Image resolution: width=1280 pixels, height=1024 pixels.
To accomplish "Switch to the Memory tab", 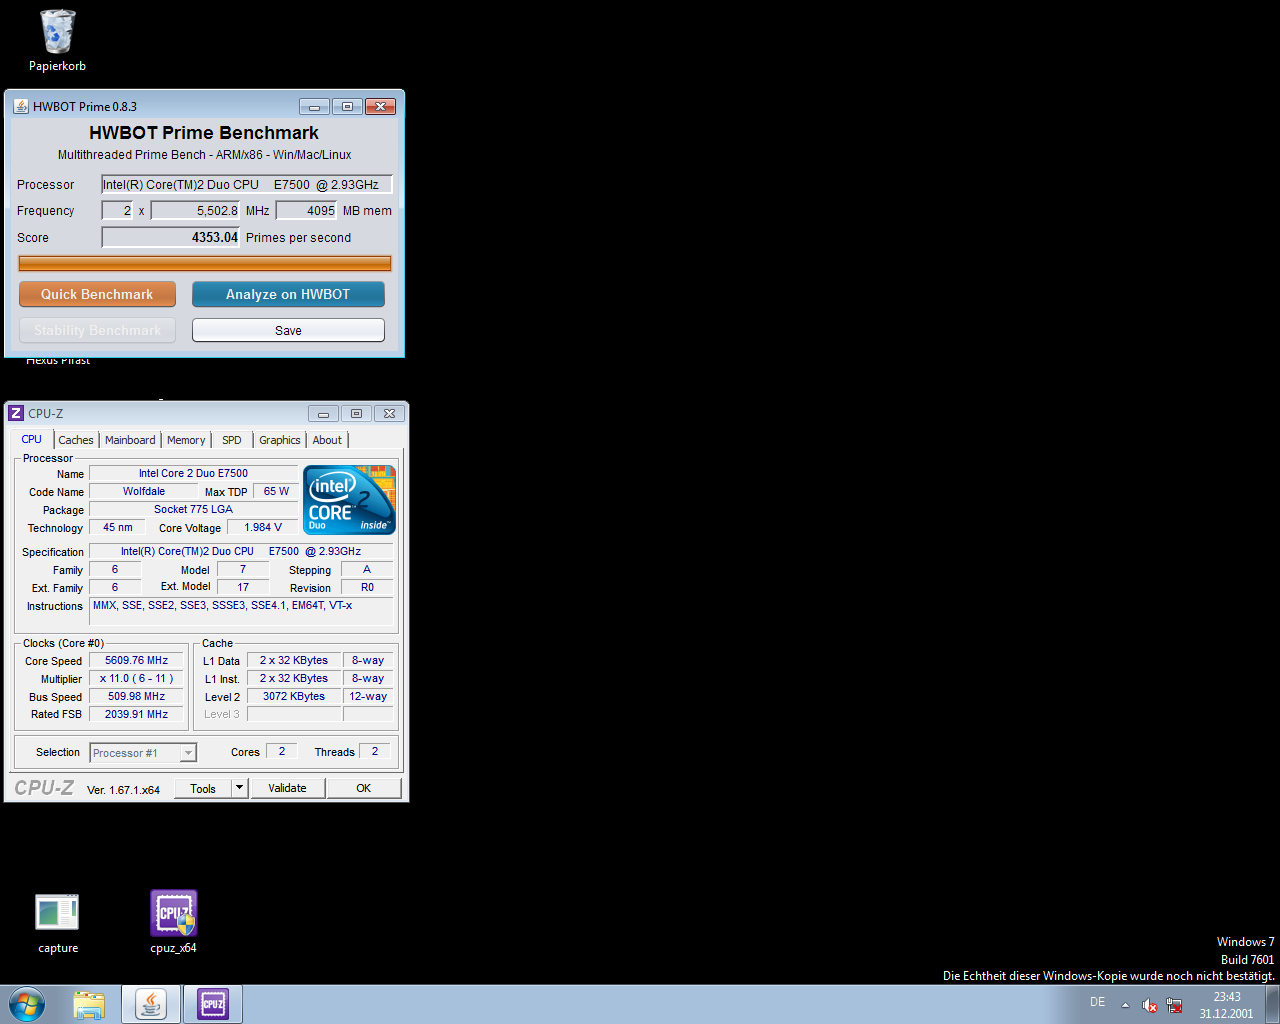I will pyautogui.click(x=186, y=440).
